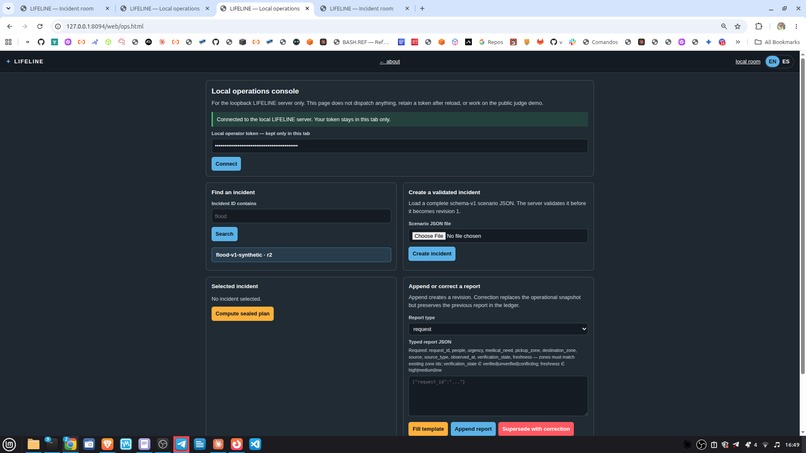Open the Comandos bookmark

point(600,42)
